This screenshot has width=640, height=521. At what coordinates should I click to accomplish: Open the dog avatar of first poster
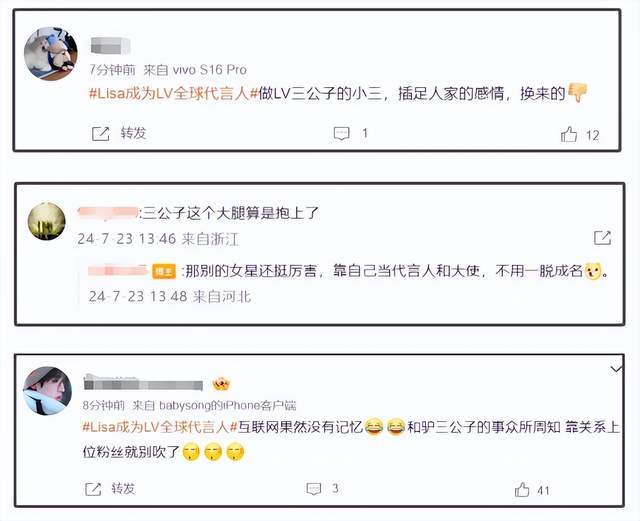point(51,54)
